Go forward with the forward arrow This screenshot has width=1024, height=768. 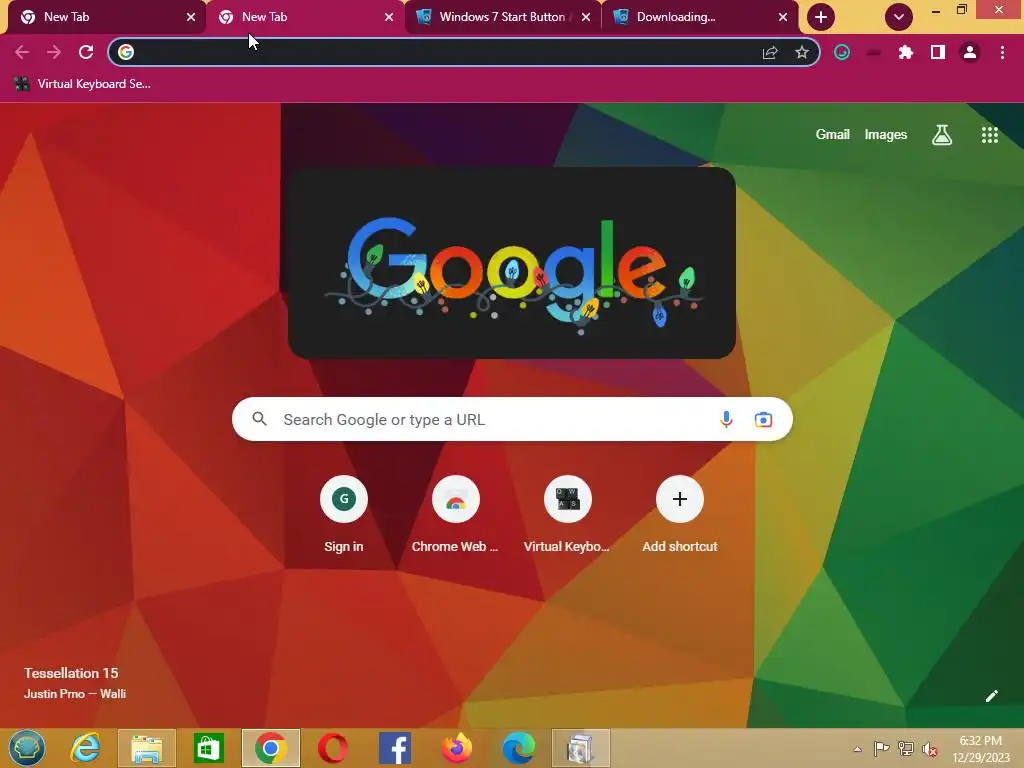pos(54,52)
